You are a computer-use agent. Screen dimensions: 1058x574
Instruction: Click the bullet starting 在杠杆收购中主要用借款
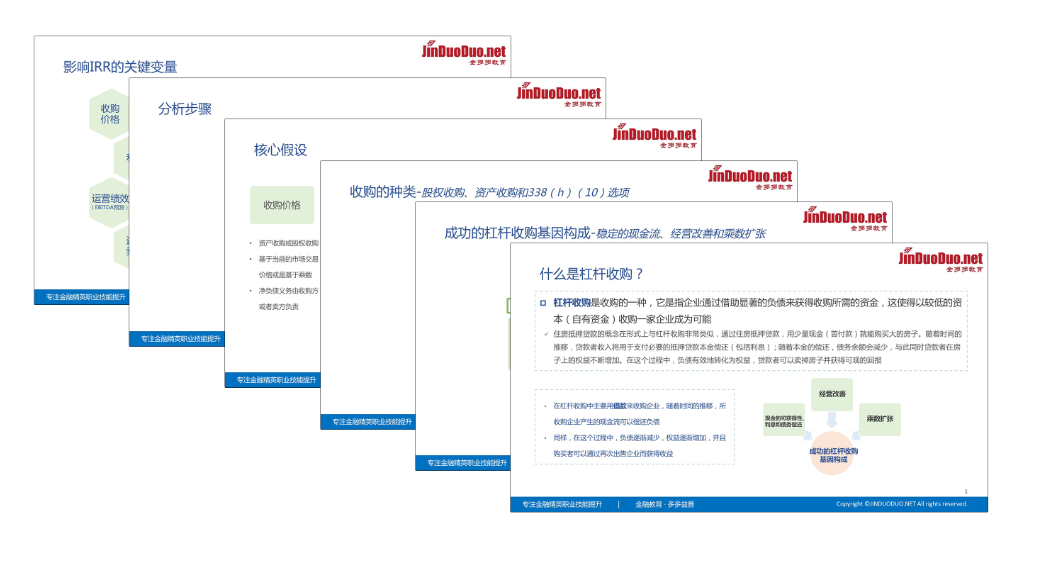[x=639, y=413]
